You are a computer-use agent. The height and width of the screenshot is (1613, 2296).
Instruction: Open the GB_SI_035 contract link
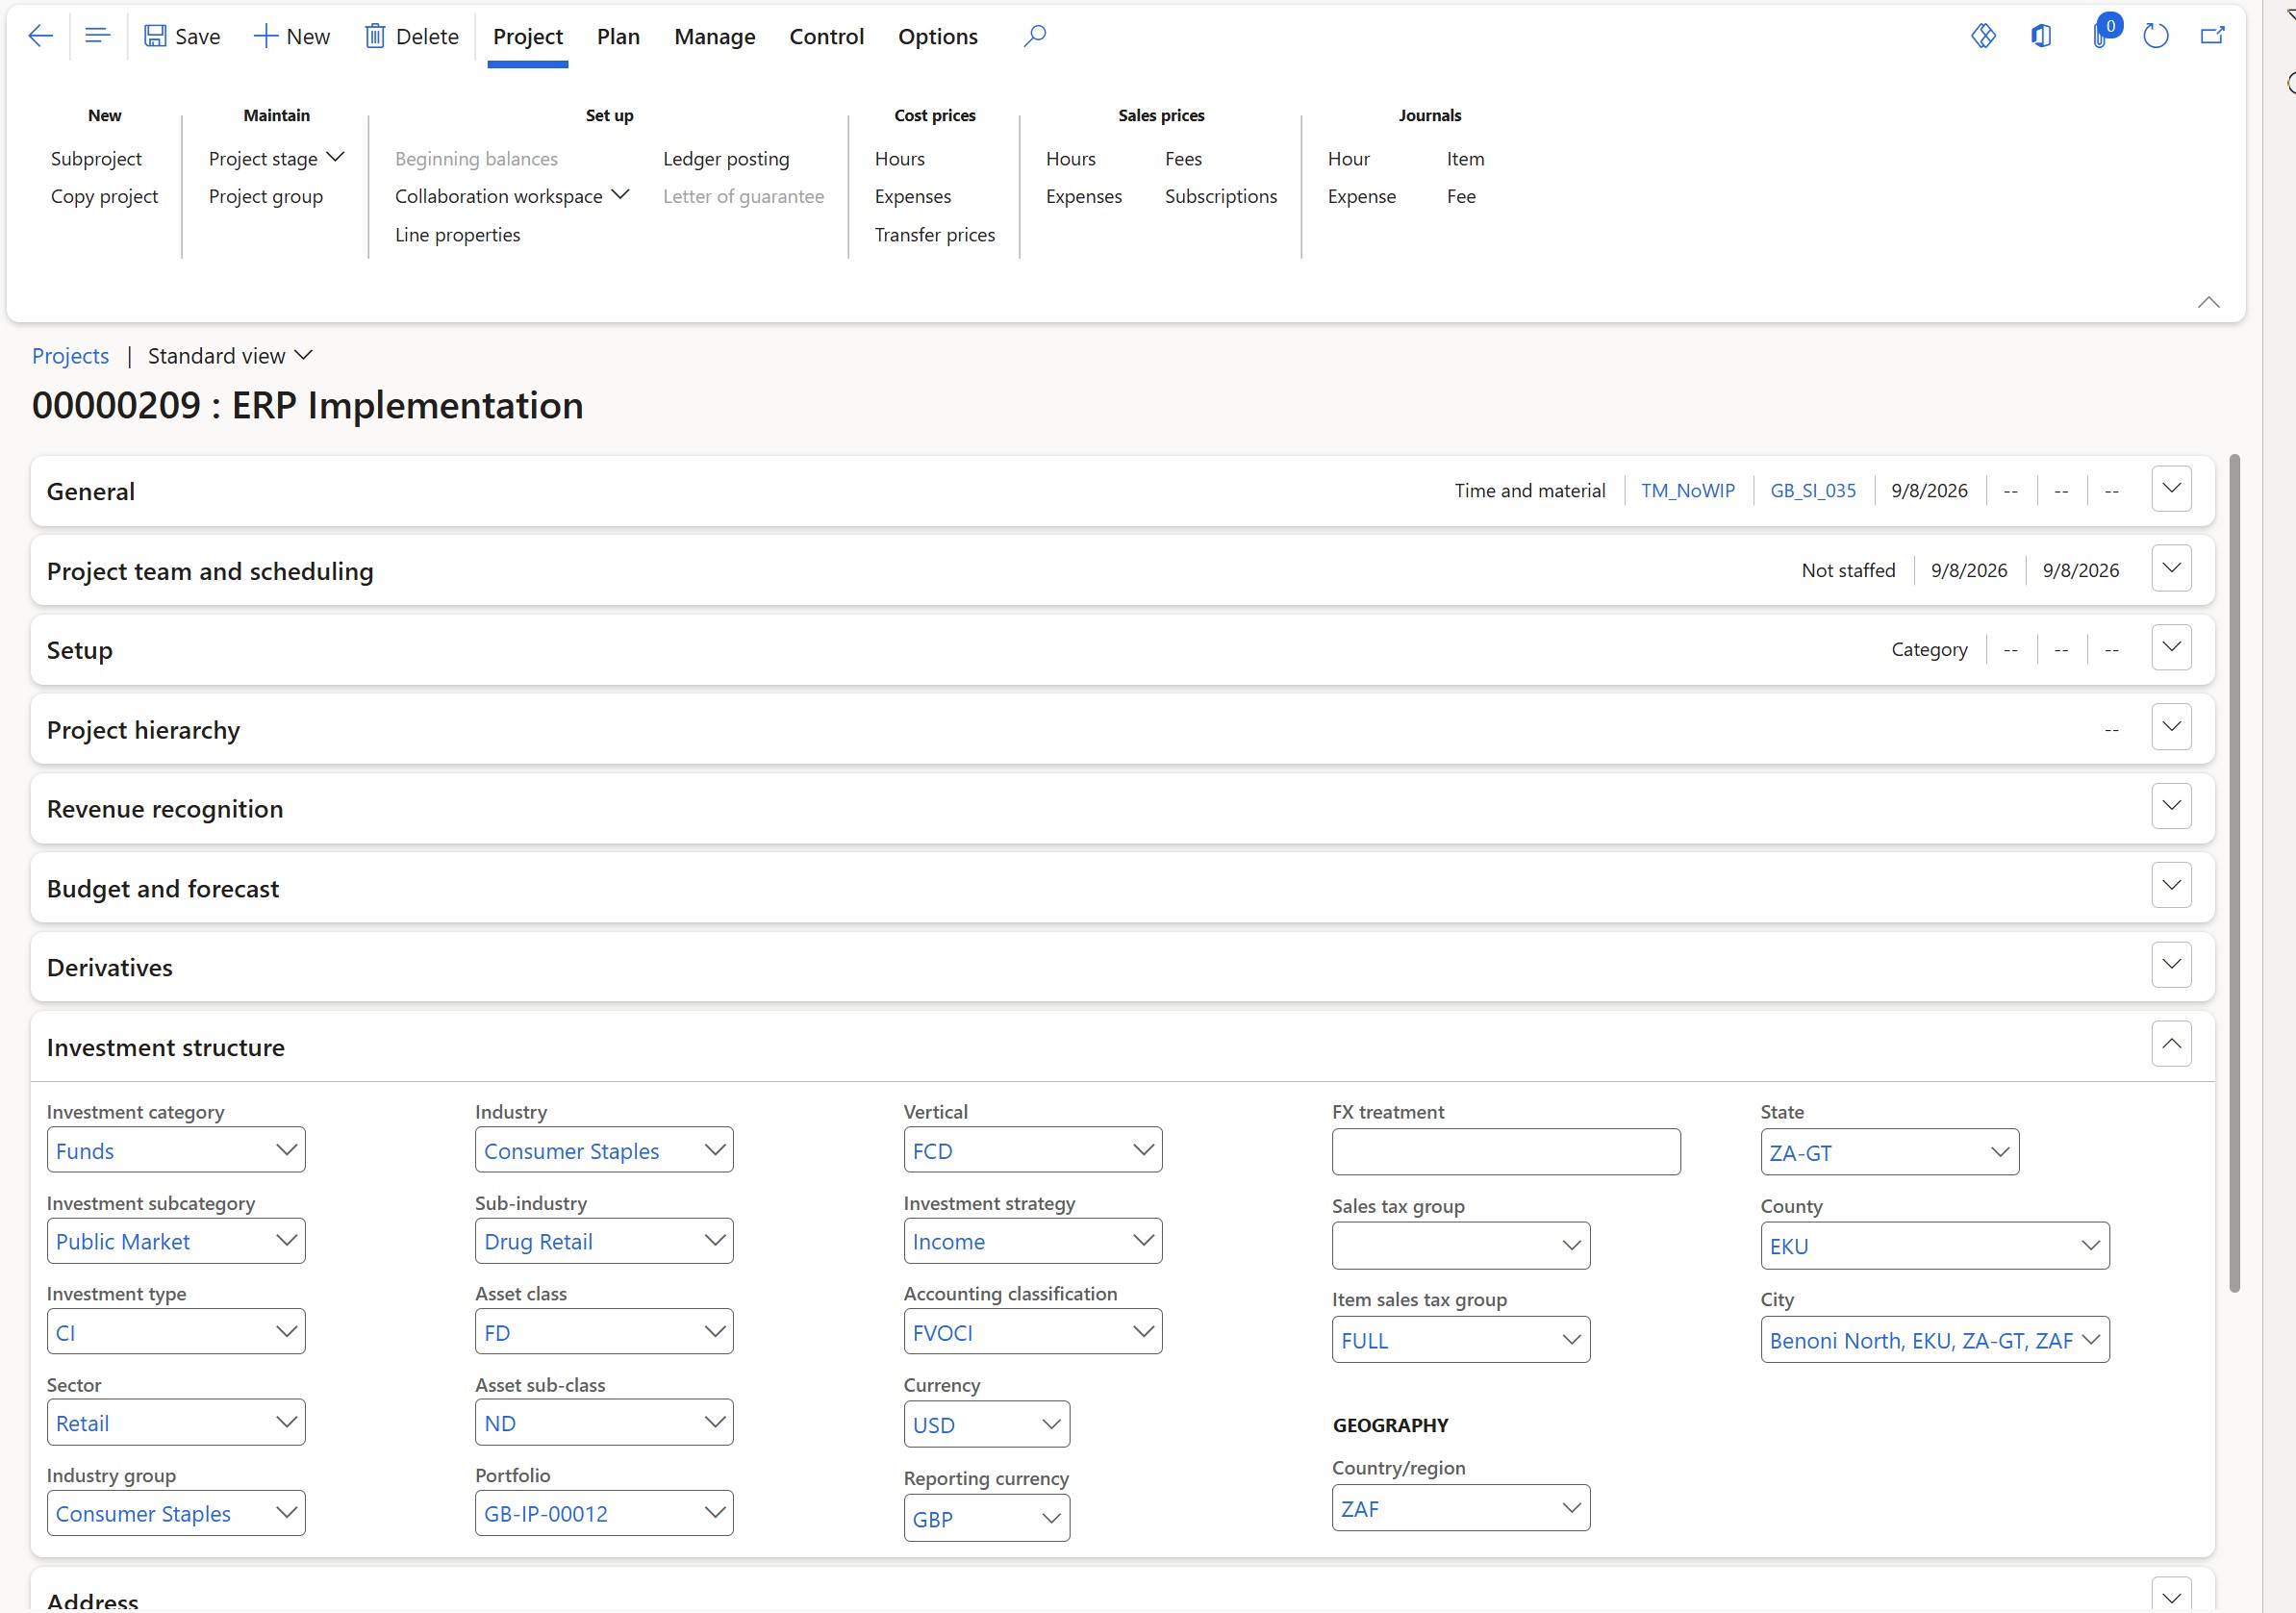1812,490
